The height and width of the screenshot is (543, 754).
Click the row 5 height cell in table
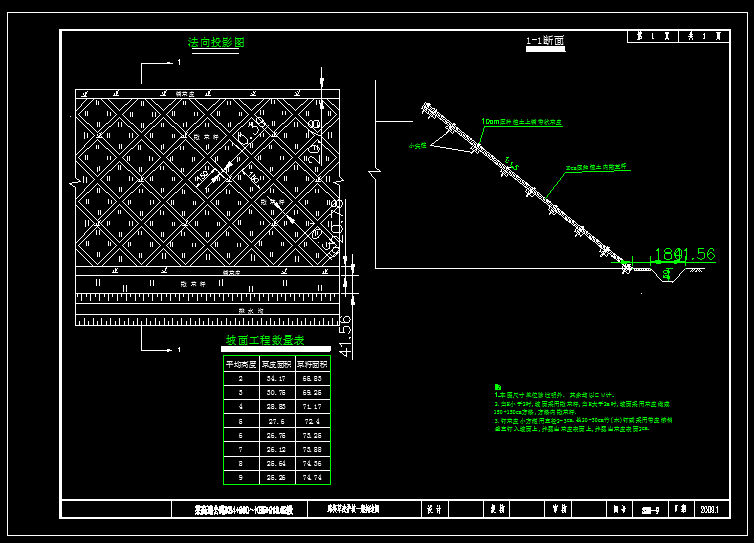point(241,422)
